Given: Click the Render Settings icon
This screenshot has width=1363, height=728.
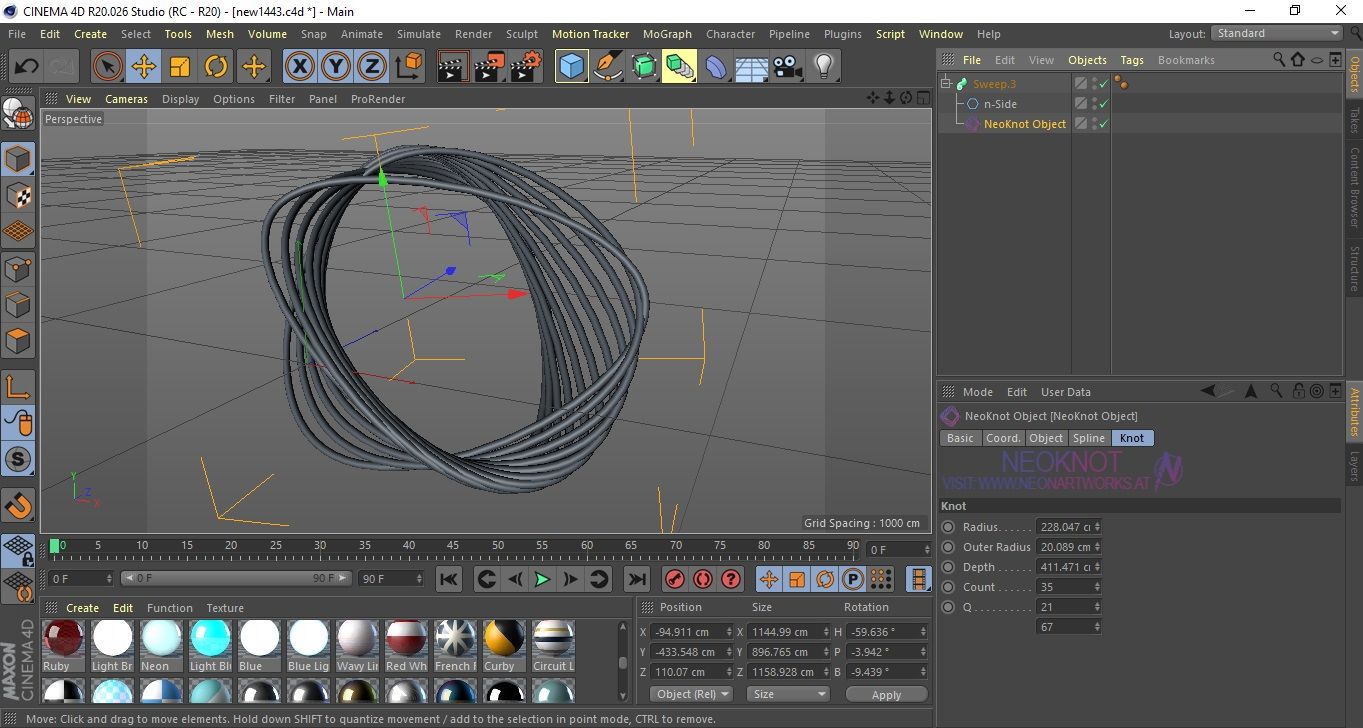Looking at the screenshot, I should [x=525, y=67].
